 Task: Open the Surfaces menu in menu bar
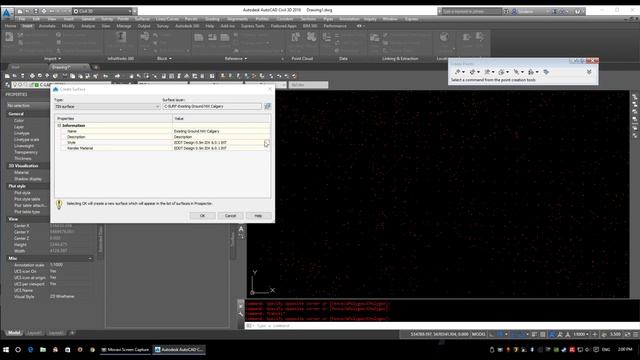point(142,19)
